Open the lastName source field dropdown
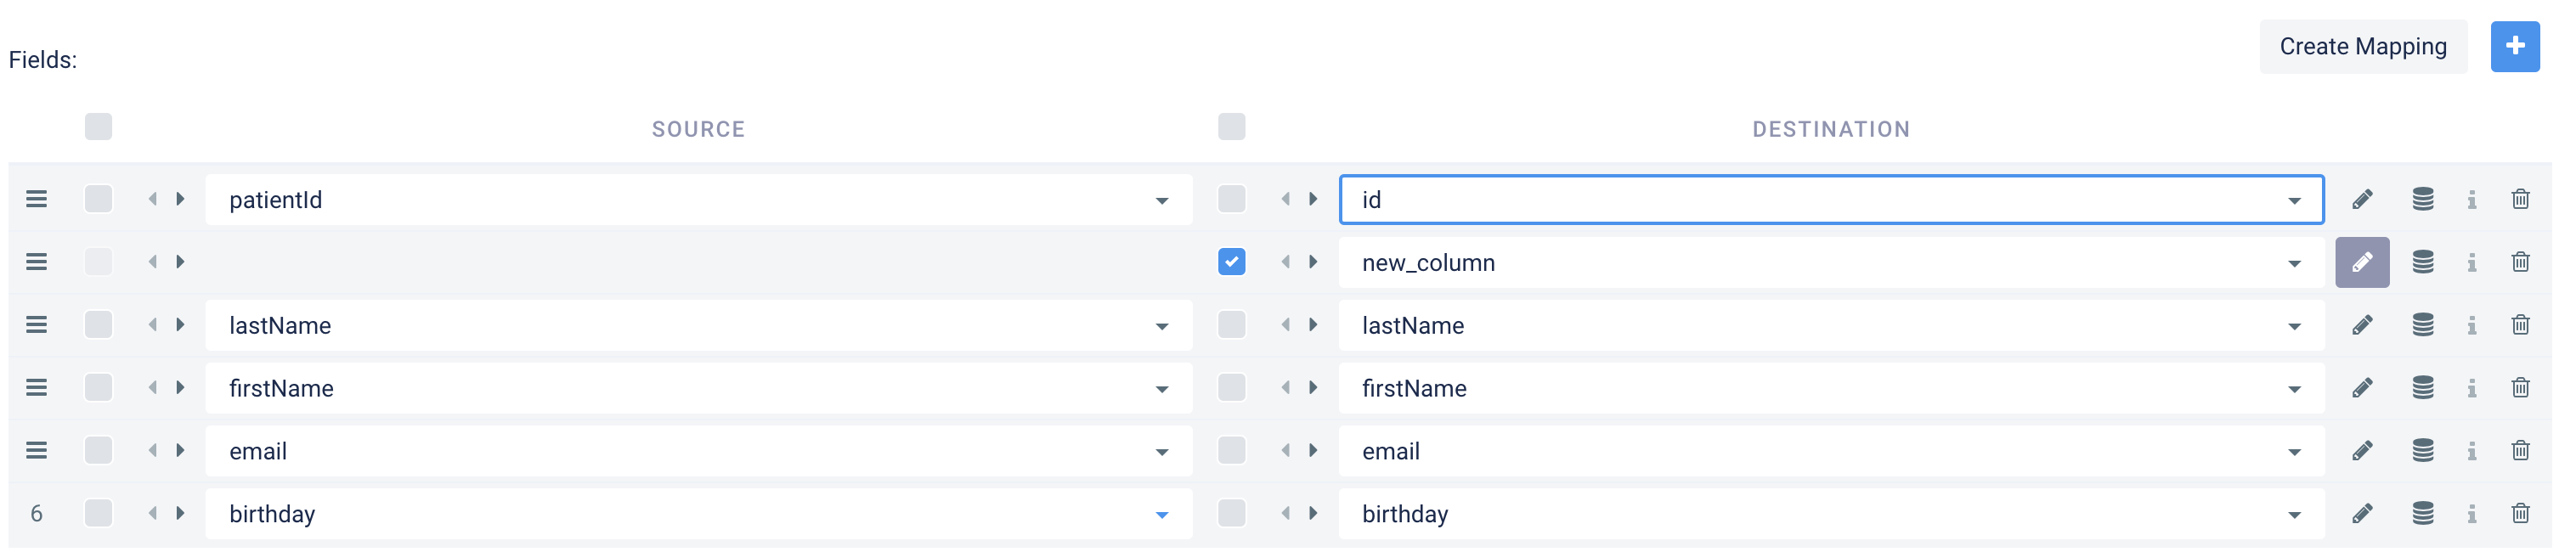The height and width of the screenshot is (552, 2576). (x=1161, y=327)
